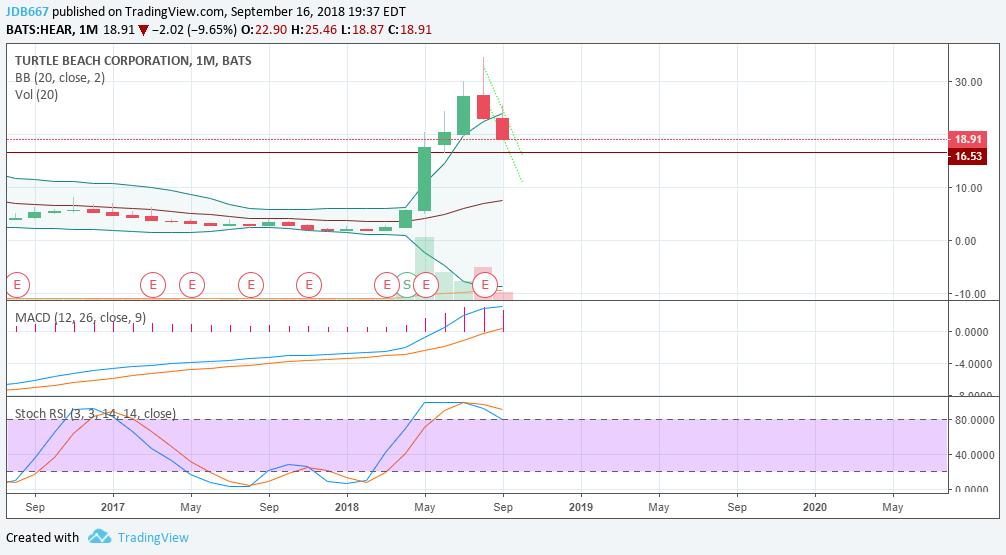
Task: Click the May 2018 earnings E marker
Action: 426,284
